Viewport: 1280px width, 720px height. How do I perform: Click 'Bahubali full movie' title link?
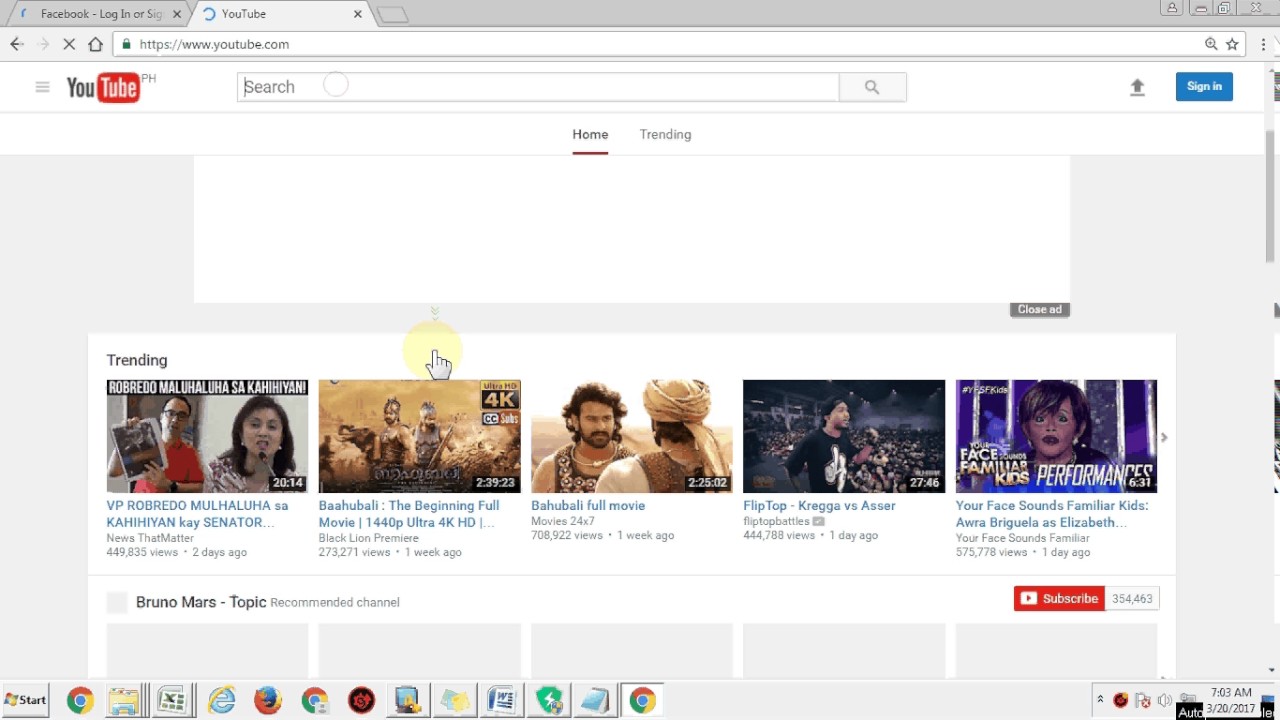click(588, 506)
